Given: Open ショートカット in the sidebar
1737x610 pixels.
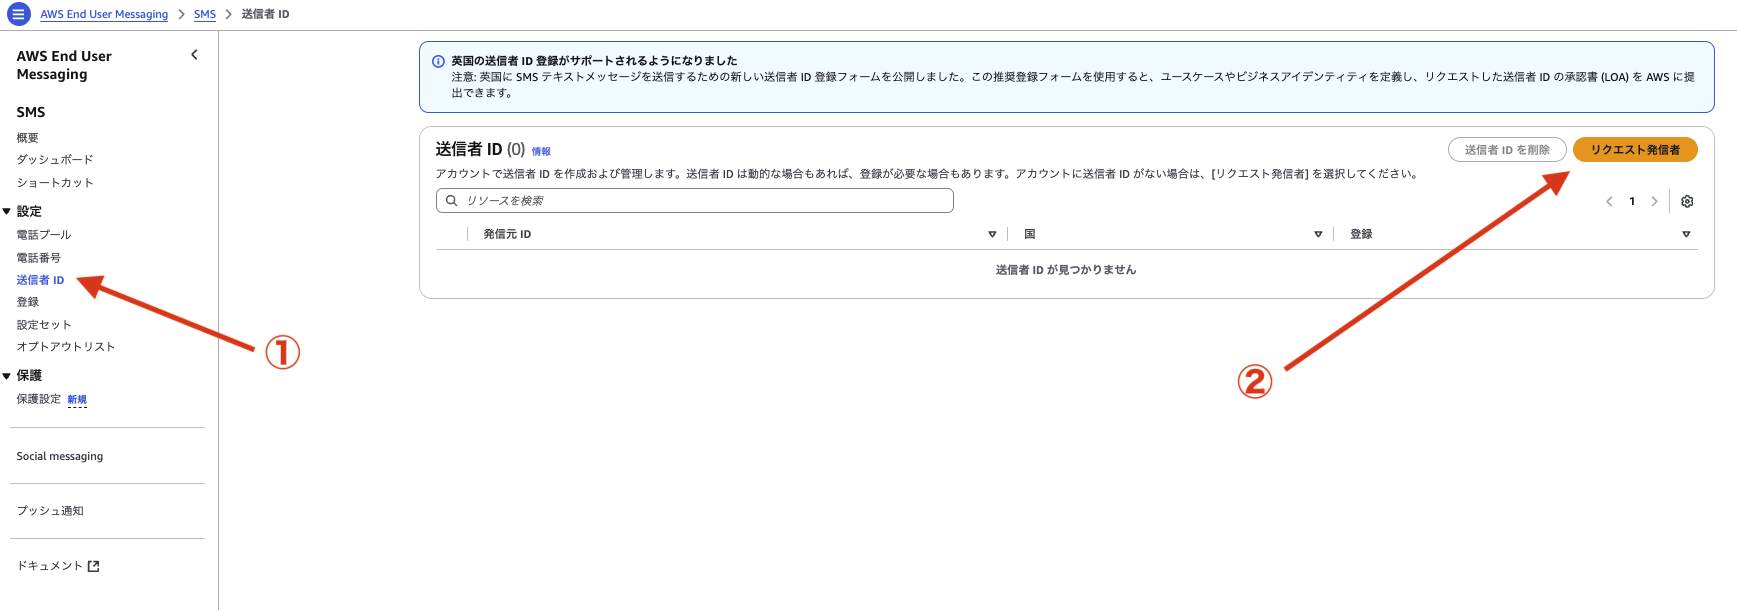Looking at the screenshot, I should click(x=55, y=182).
